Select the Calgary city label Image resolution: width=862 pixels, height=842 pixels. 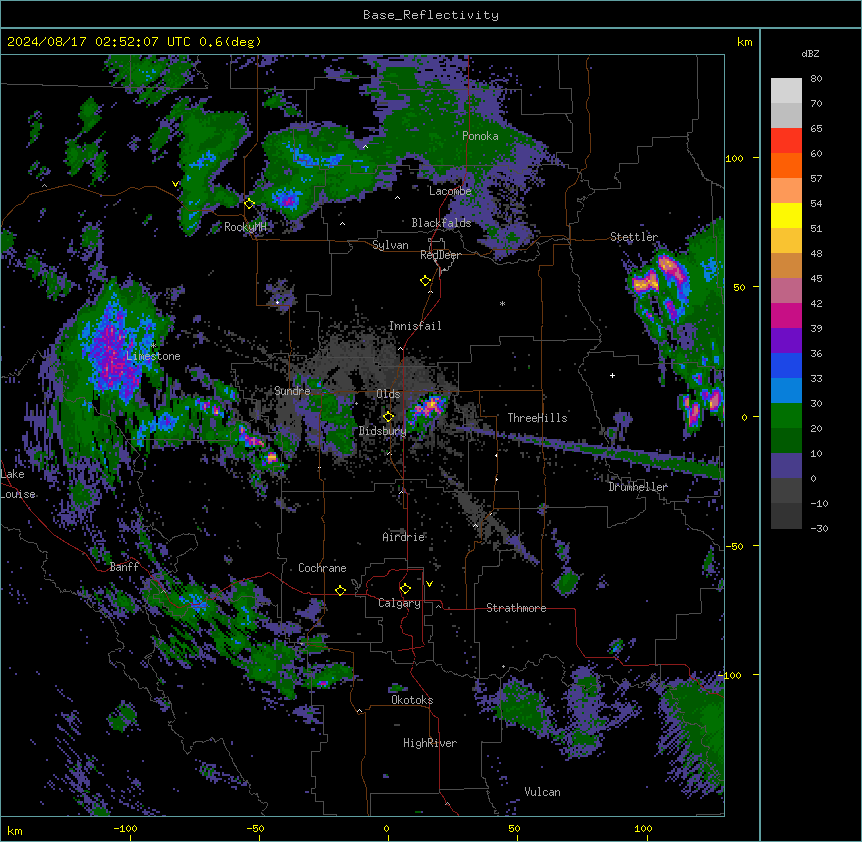pos(399,603)
